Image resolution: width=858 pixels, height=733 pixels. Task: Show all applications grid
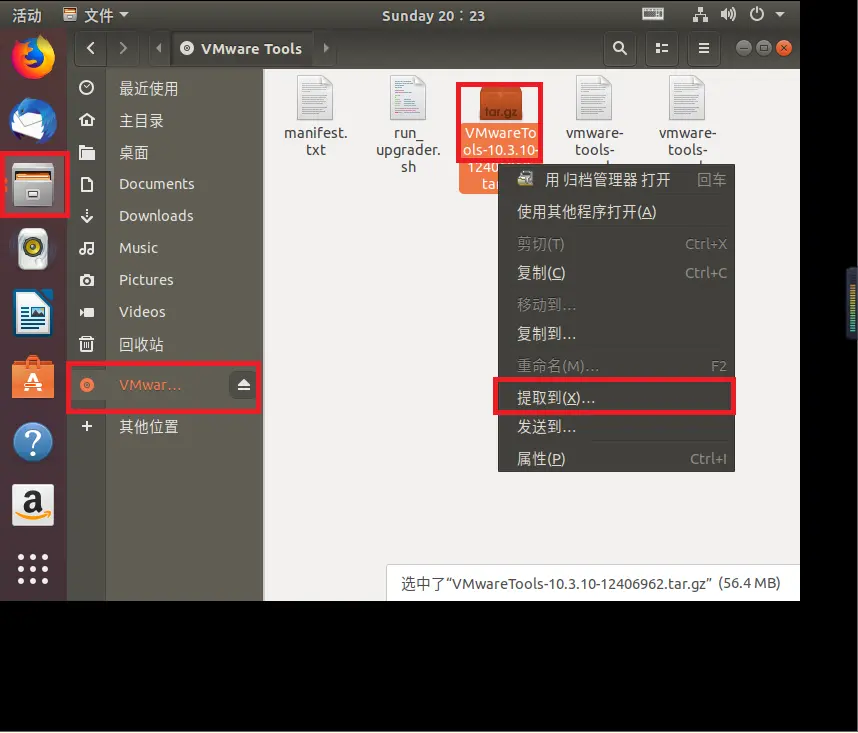coord(33,569)
